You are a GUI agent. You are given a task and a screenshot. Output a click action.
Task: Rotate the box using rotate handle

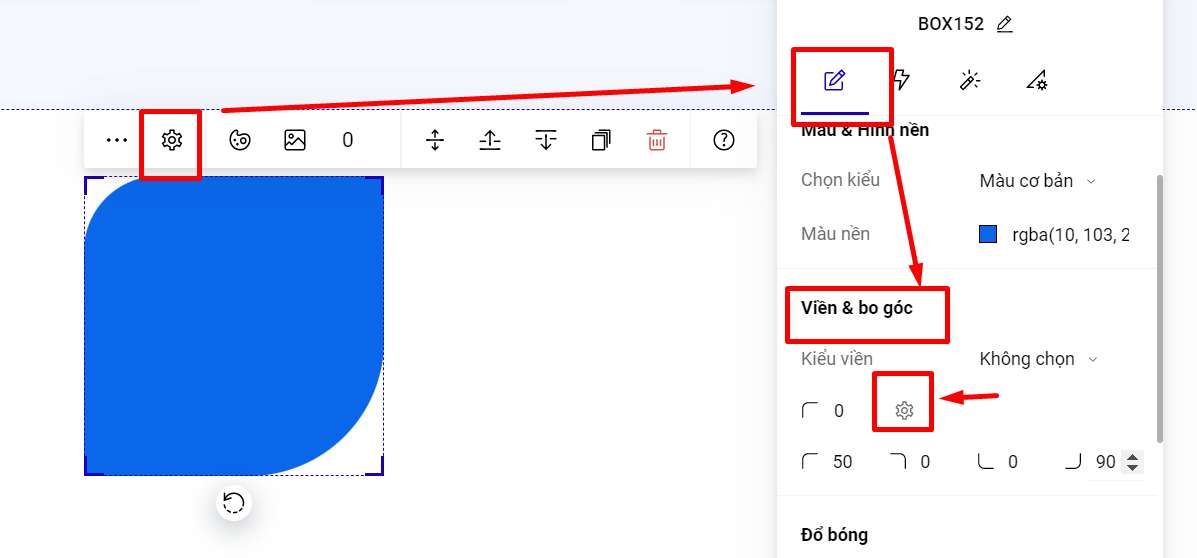[x=234, y=503]
